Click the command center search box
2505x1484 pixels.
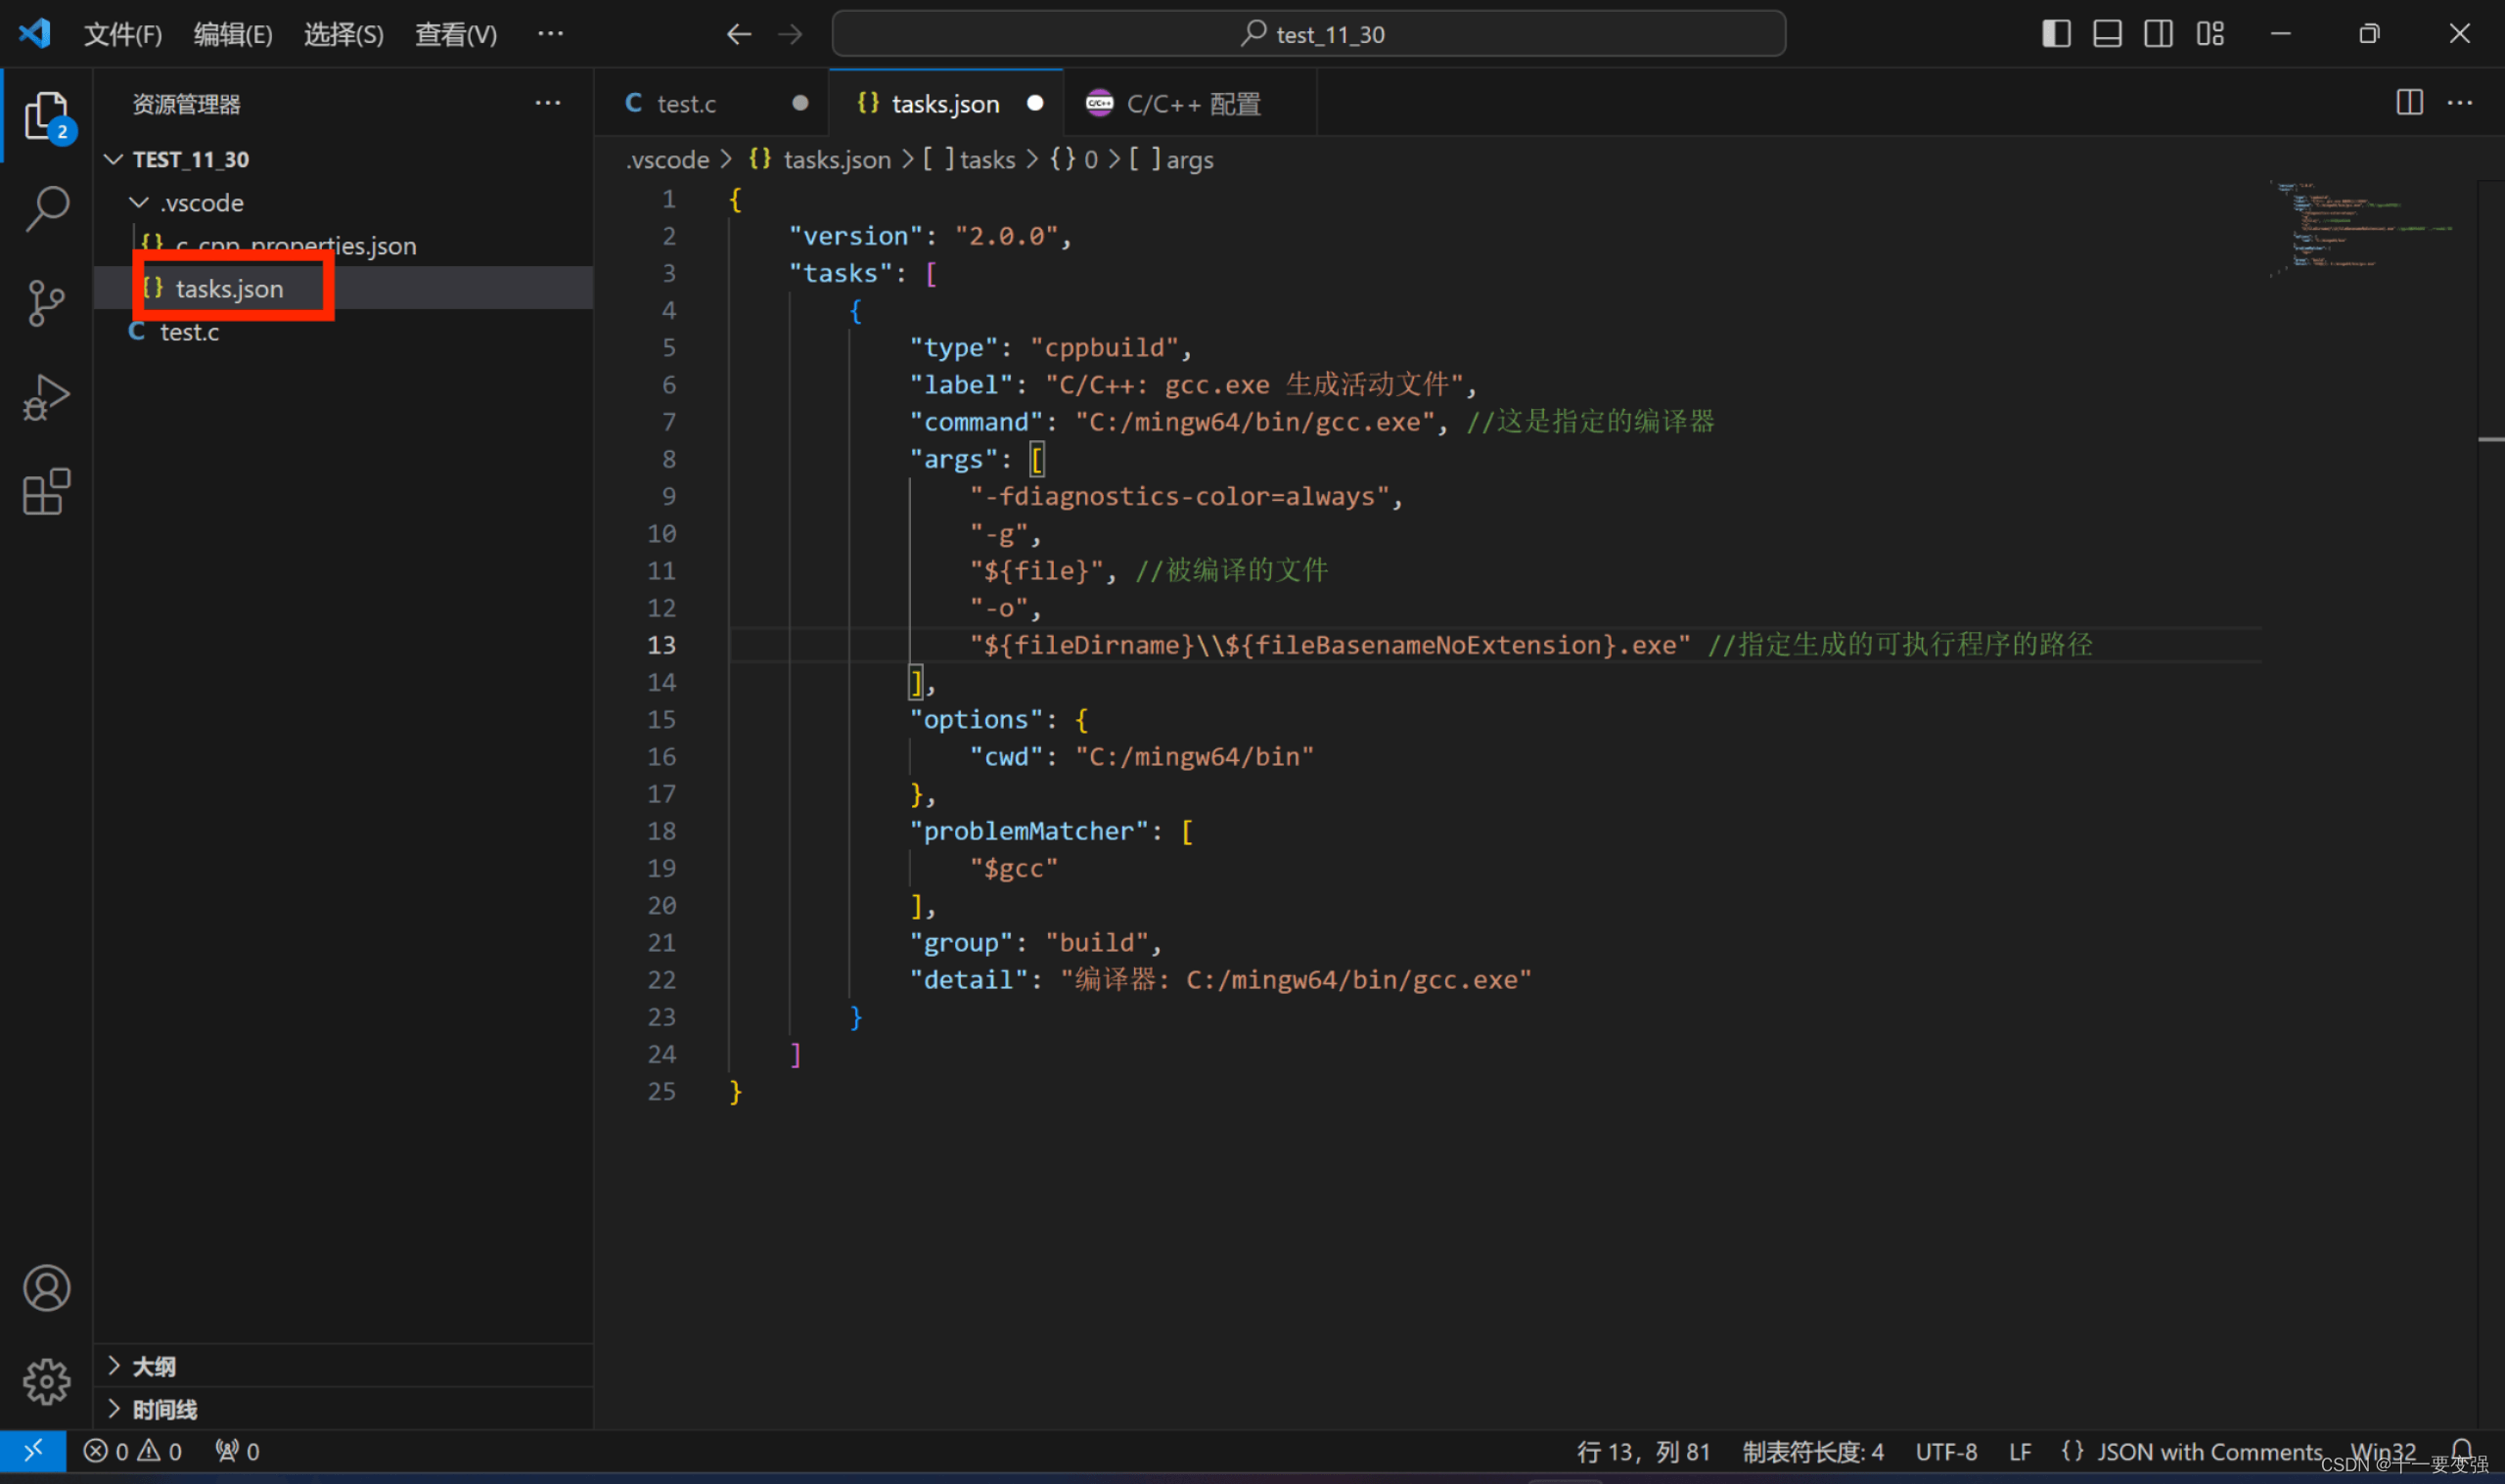1308,34
